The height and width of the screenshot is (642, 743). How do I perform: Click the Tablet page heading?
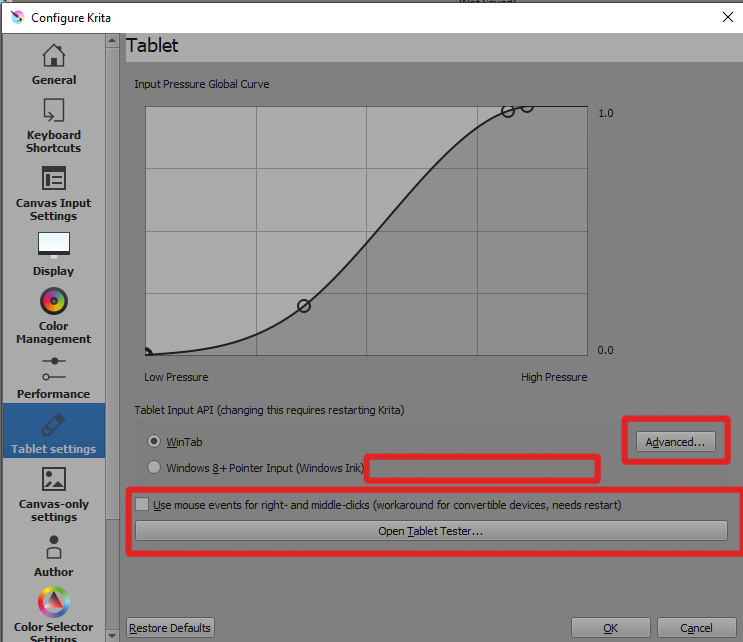pos(152,45)
